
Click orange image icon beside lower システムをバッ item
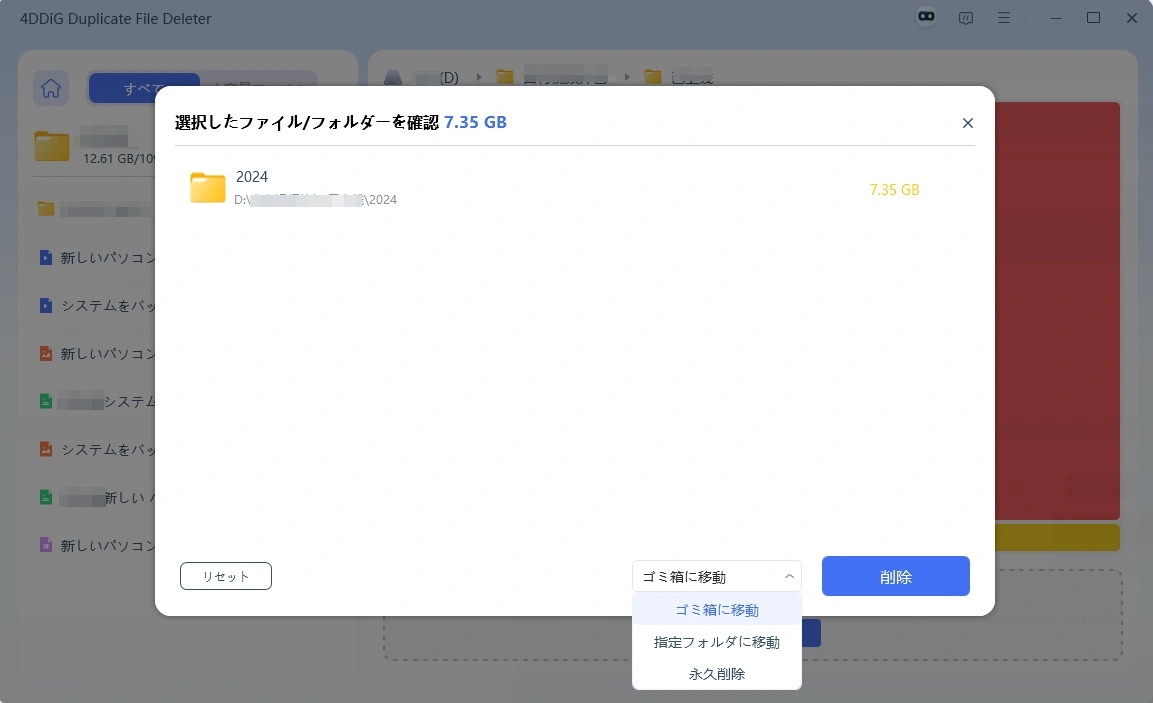pos(46,449)
